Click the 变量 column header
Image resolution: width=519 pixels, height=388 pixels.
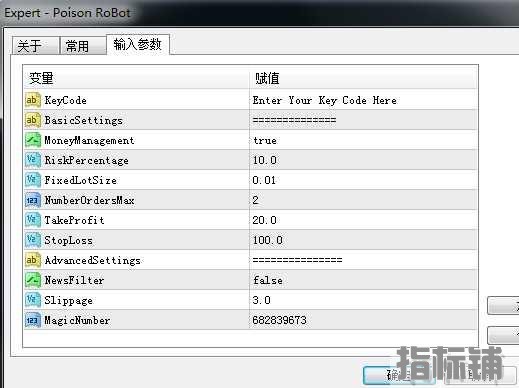[x=137, y=78]
